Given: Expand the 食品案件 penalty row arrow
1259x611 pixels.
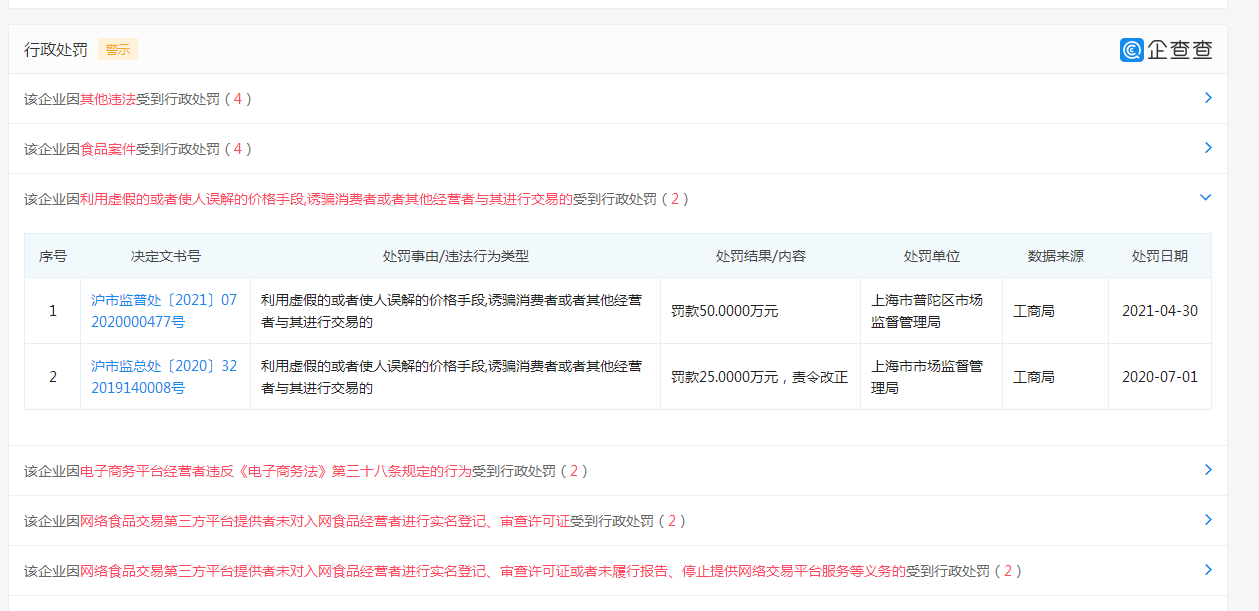Looking at the screenshot, I should tap(1208, 148).
